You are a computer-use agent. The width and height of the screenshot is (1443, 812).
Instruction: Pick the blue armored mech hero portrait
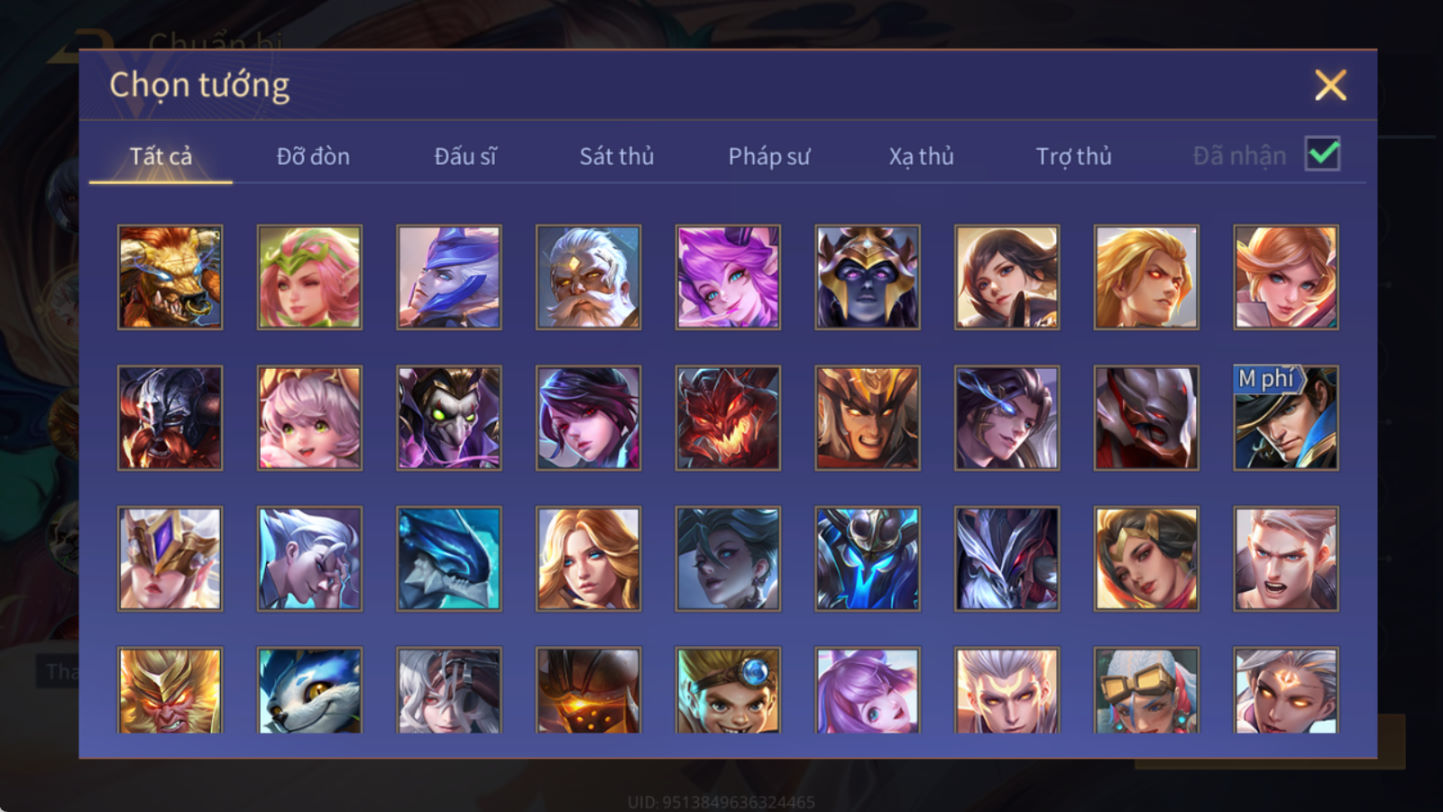(x=867, y=558)
